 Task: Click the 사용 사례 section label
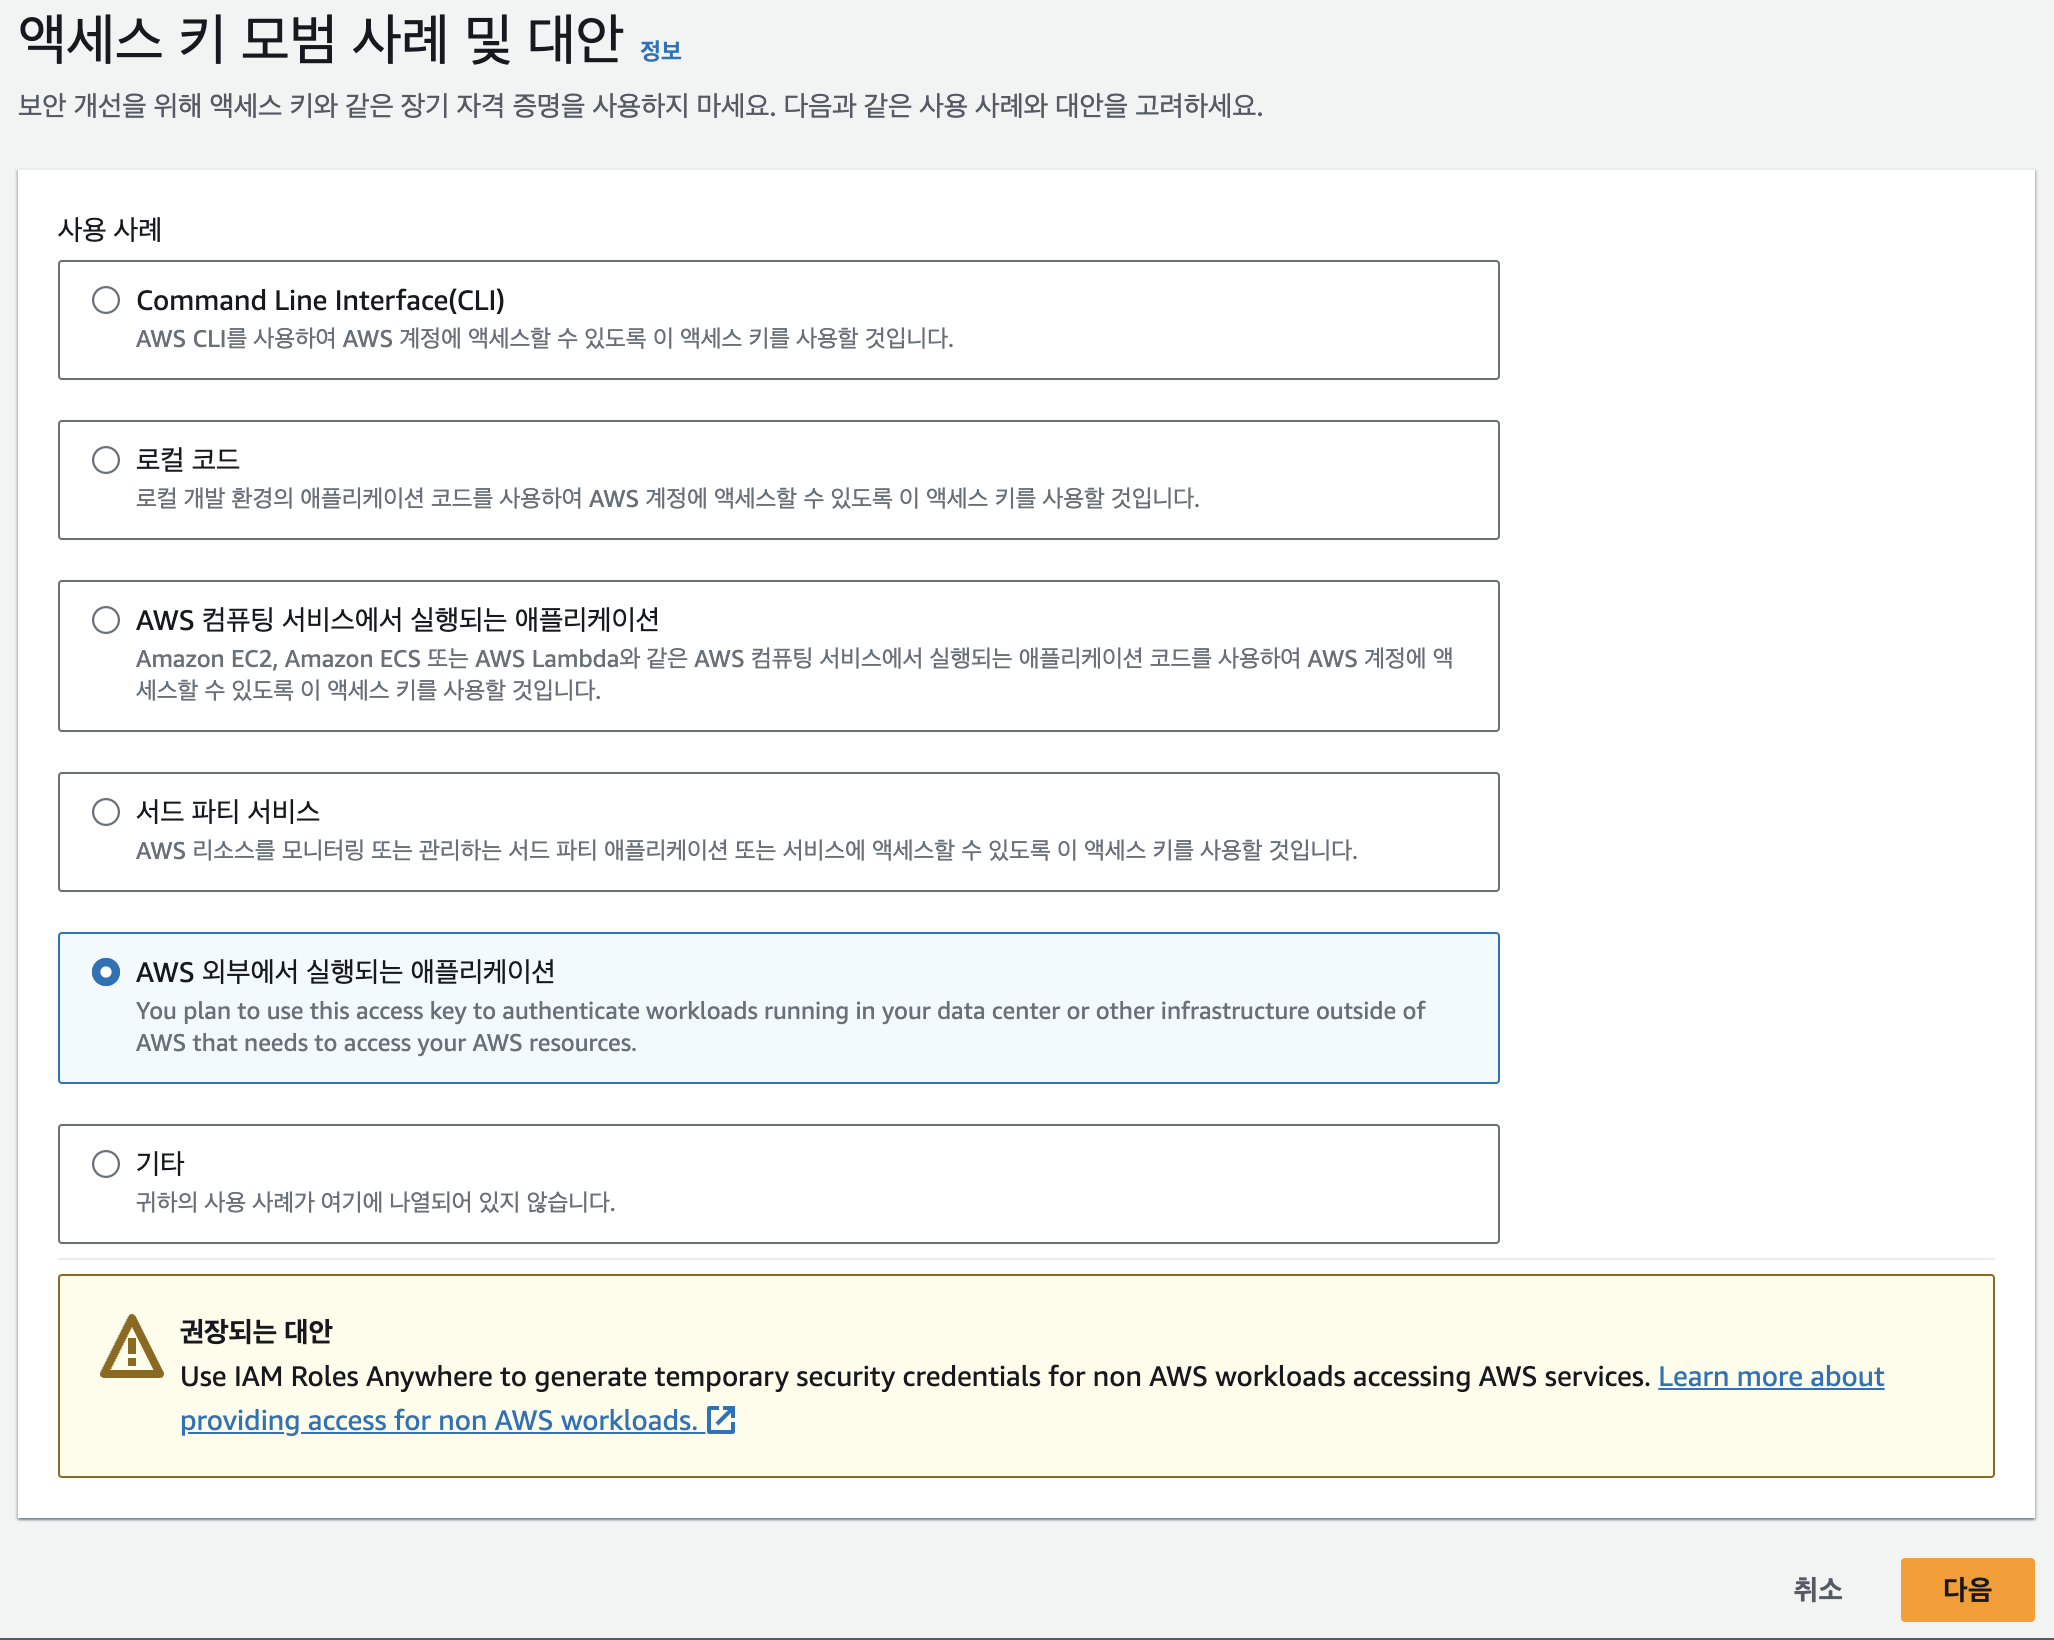coord(110,229)
